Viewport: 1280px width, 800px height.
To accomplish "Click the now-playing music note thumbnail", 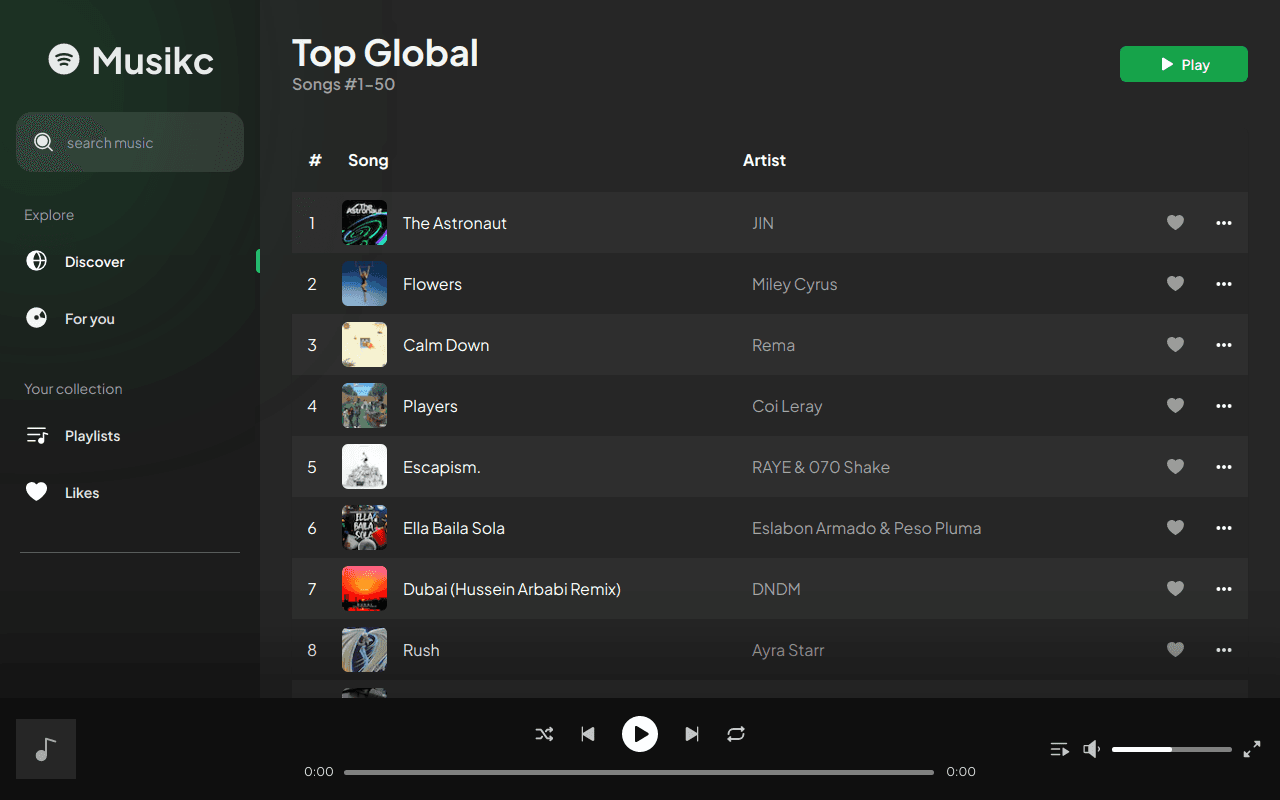I will [x=46, y=749].
